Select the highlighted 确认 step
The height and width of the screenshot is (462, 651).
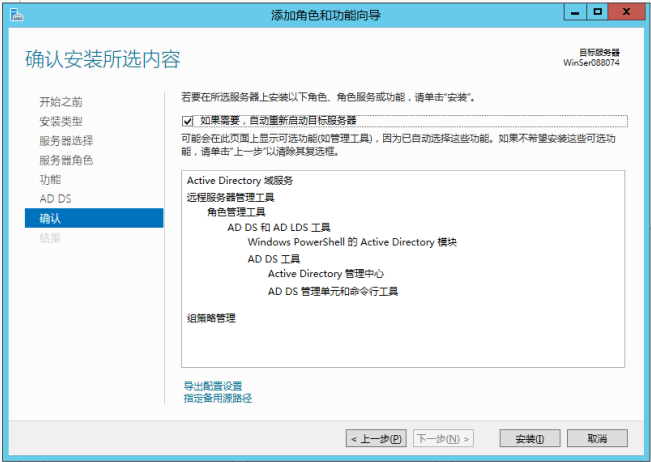(x=94, y=218)
